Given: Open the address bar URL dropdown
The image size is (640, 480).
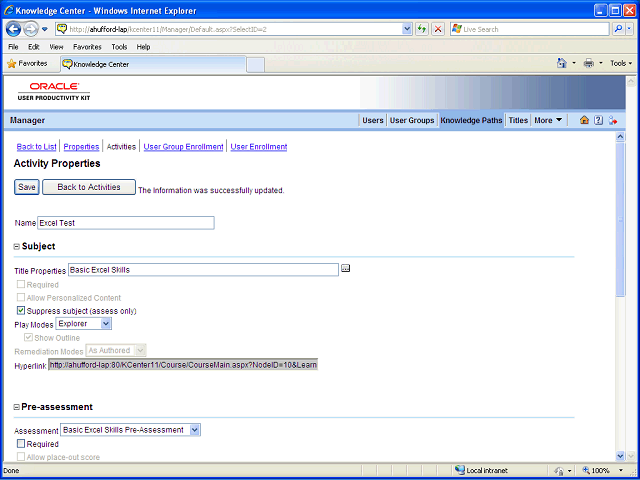Looking at the screenshot, I should coord(407,29).
